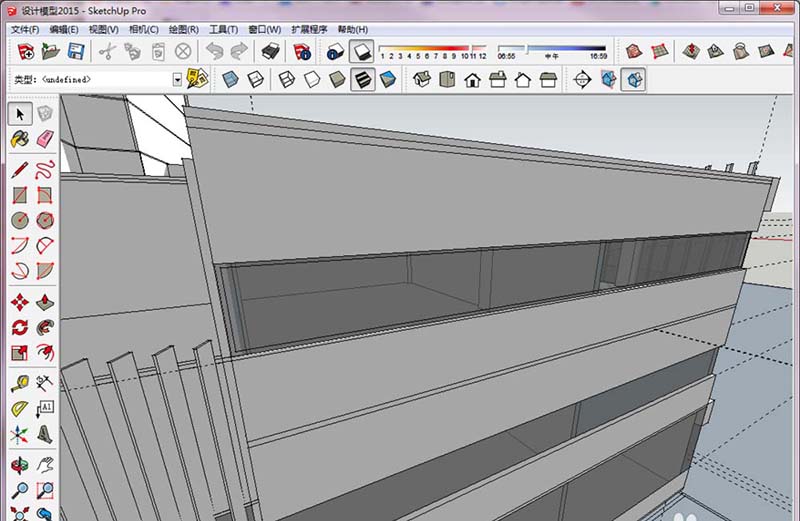Click the Orbit tool
Screen dimensions: 800x521
click(20, 465)
